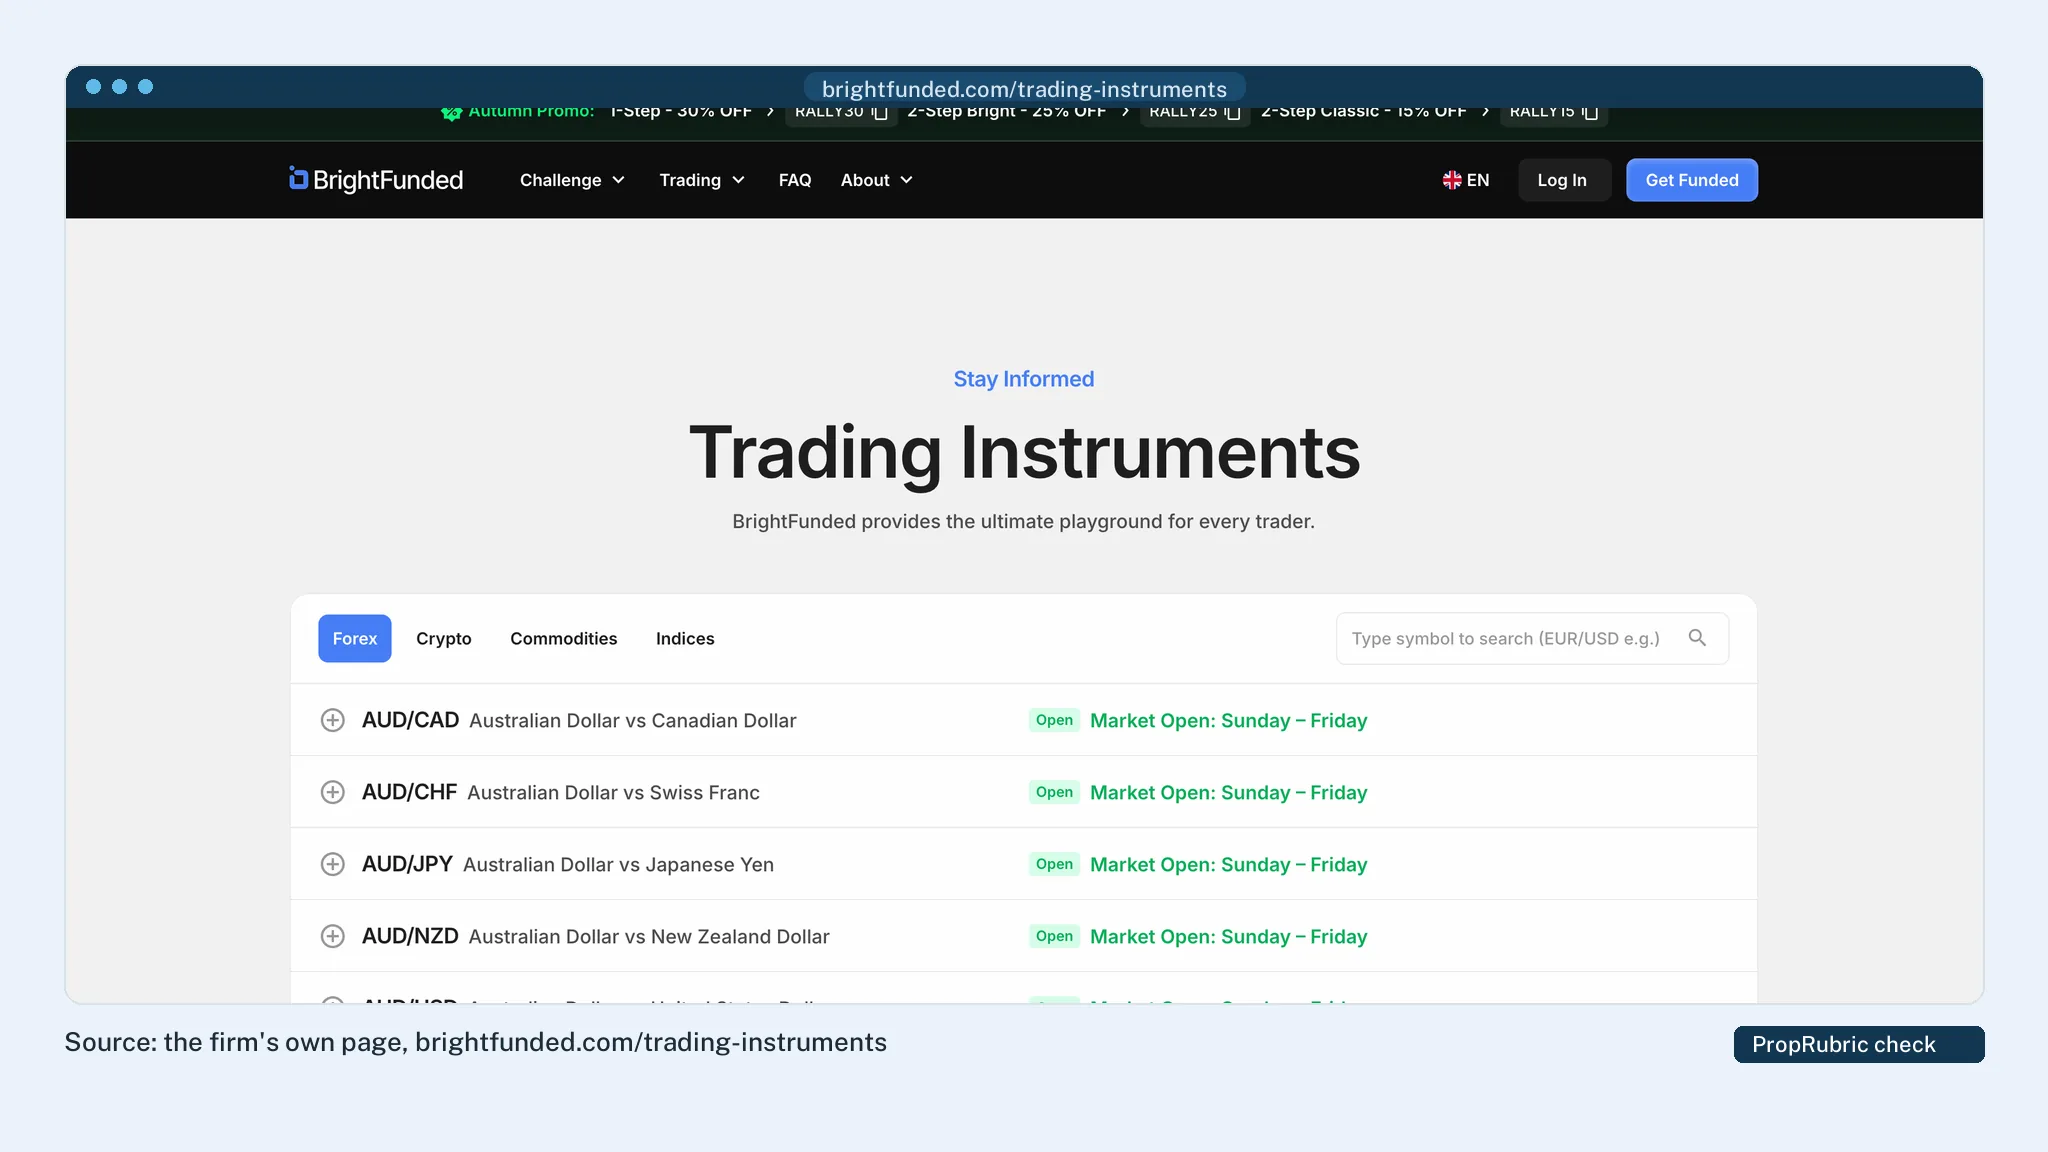Expand the AUD/CHF row plus icon
The image size is (2048, 1152).
(x=333, y=792)
